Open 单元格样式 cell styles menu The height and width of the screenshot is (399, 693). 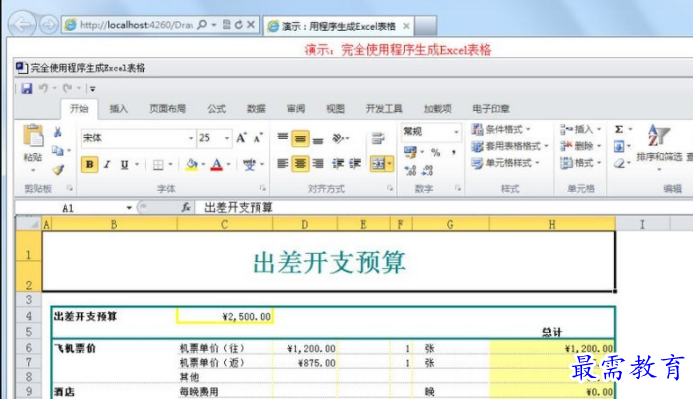coord(505,163)
